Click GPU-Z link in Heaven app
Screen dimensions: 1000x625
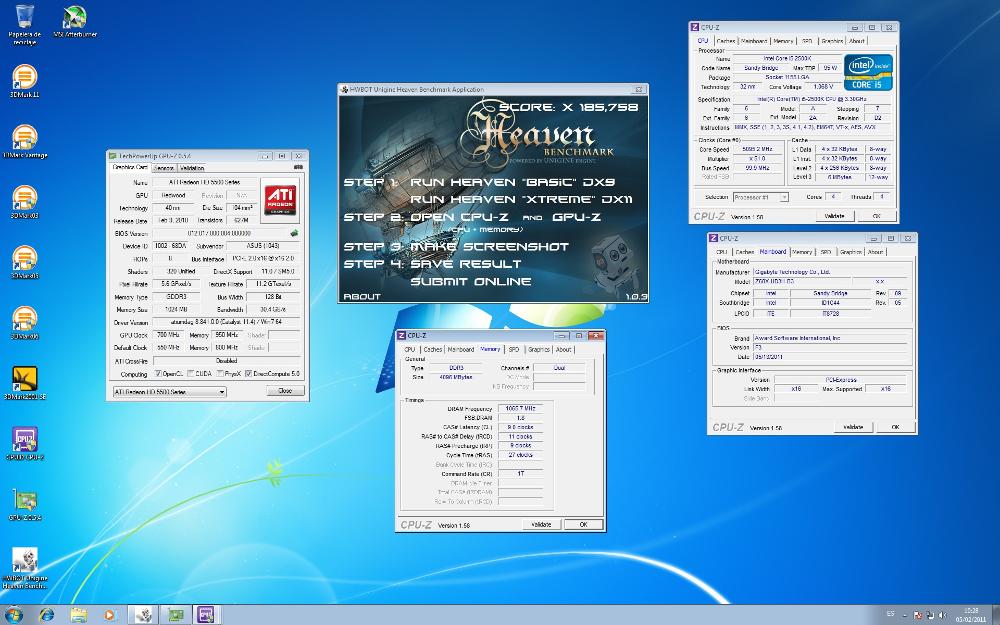(x=577, y=217)
